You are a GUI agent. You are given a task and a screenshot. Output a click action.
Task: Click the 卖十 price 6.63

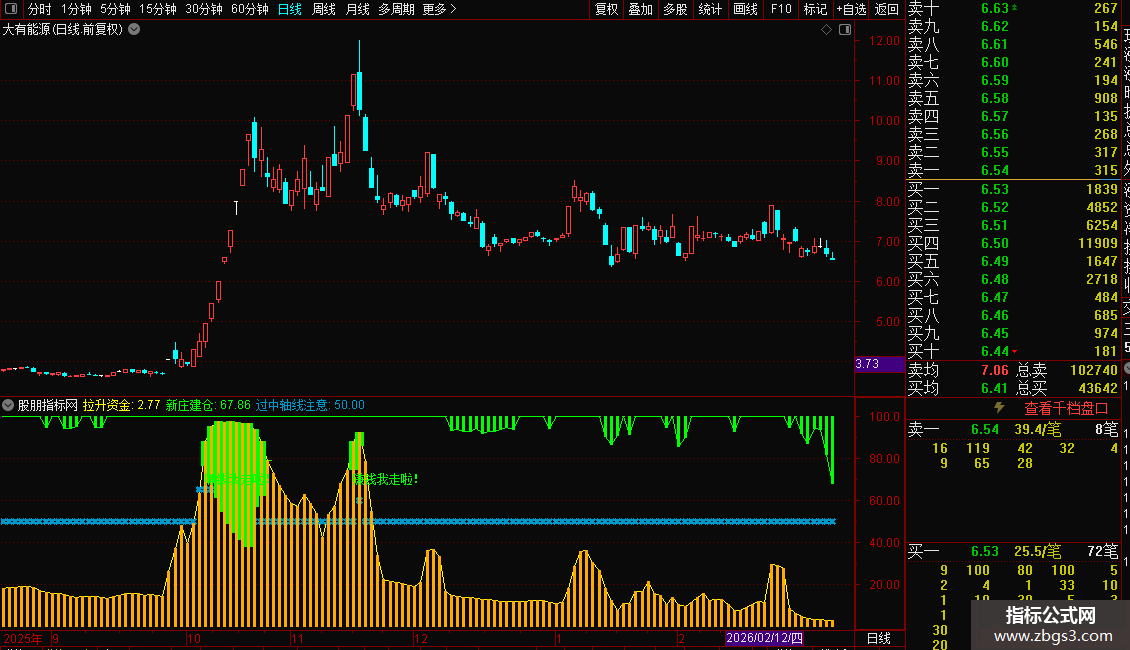(995, 8)
